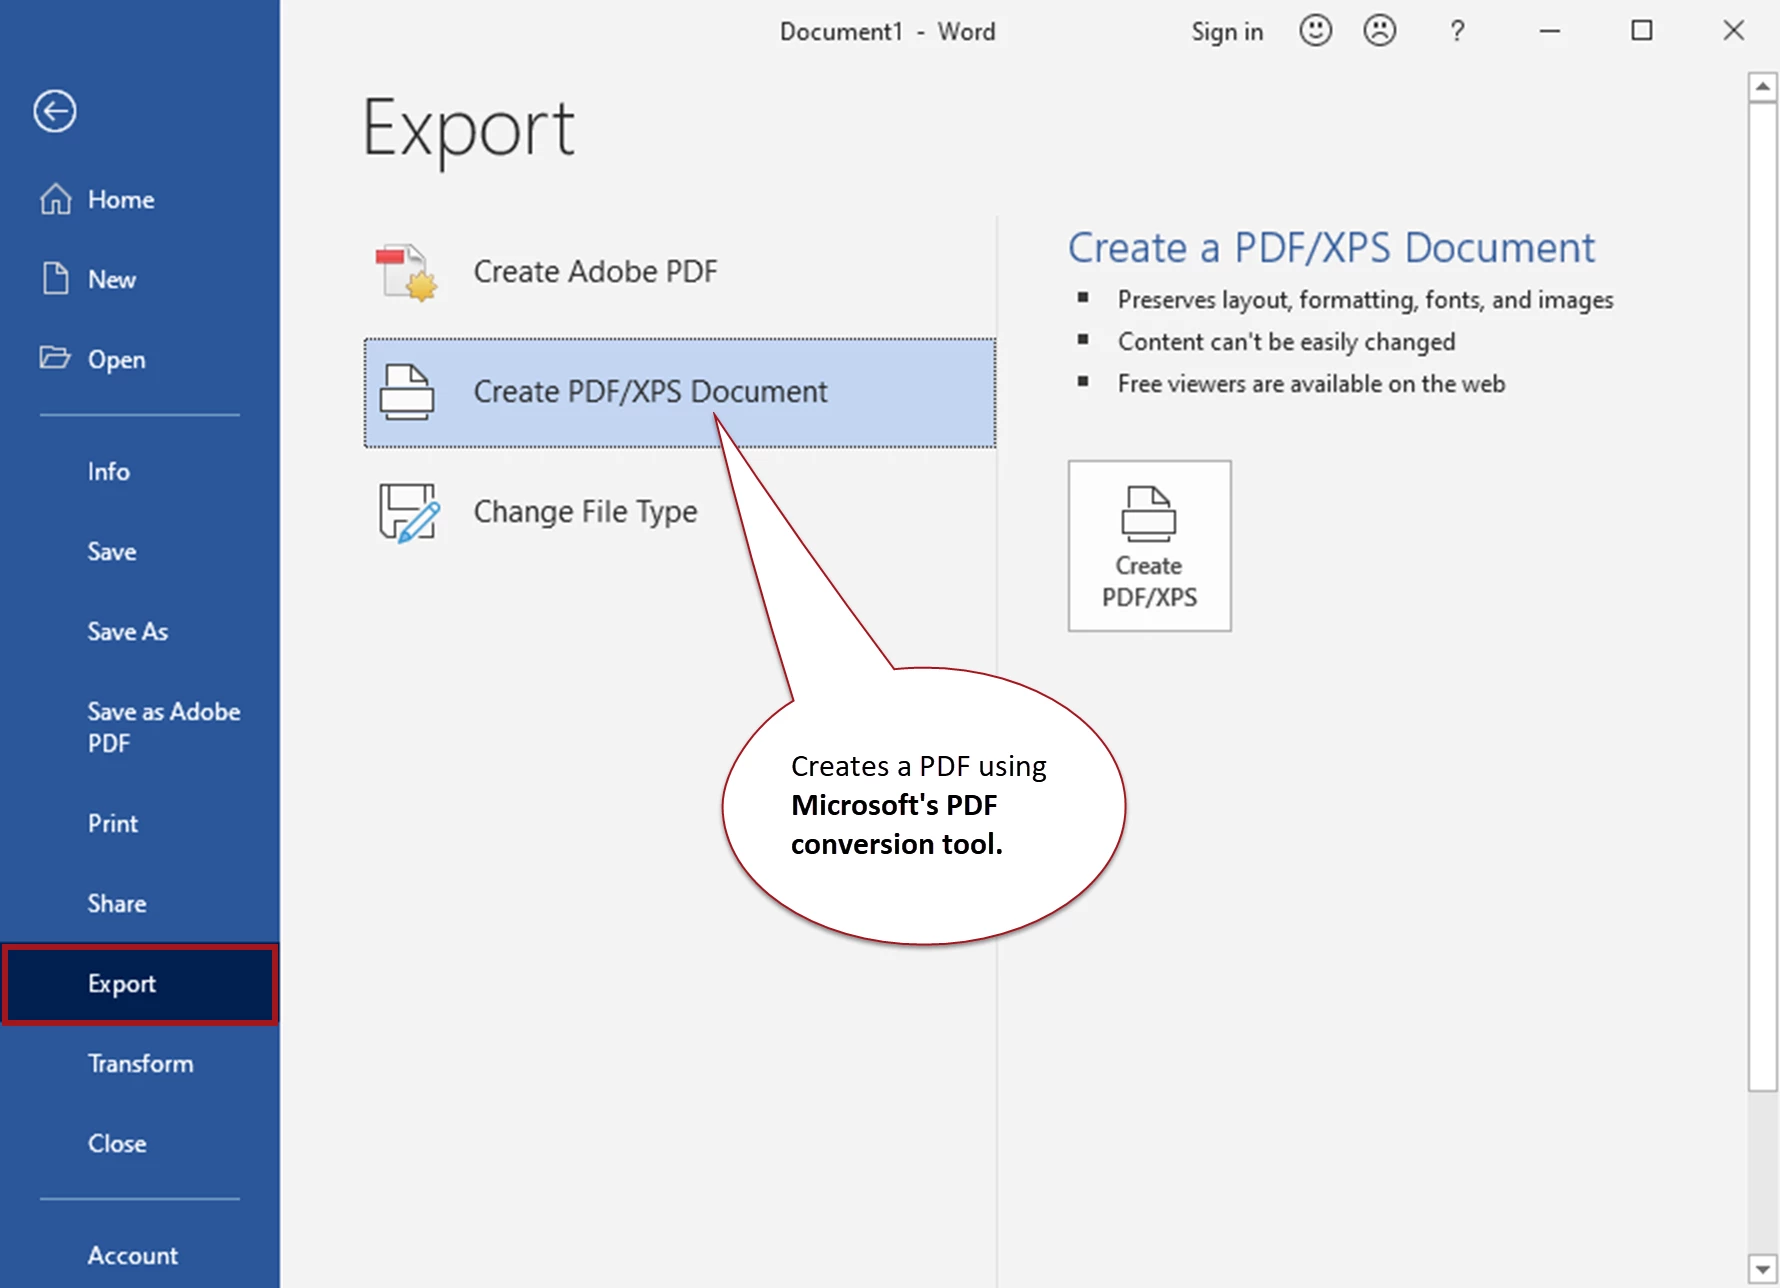Click the Create Adobe PDF label
Image resolution: width=1780 pixels, height=1288 pixels.
[596, 272]
